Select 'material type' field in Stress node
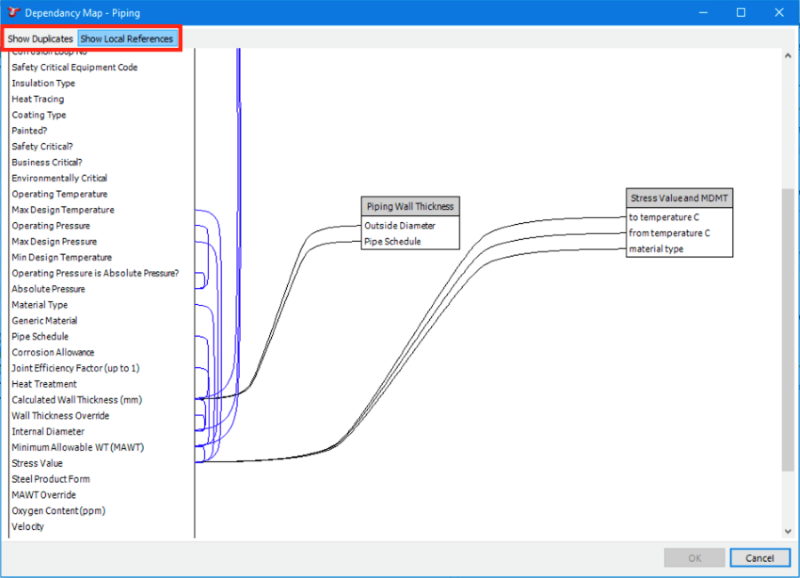 (656, 249)
